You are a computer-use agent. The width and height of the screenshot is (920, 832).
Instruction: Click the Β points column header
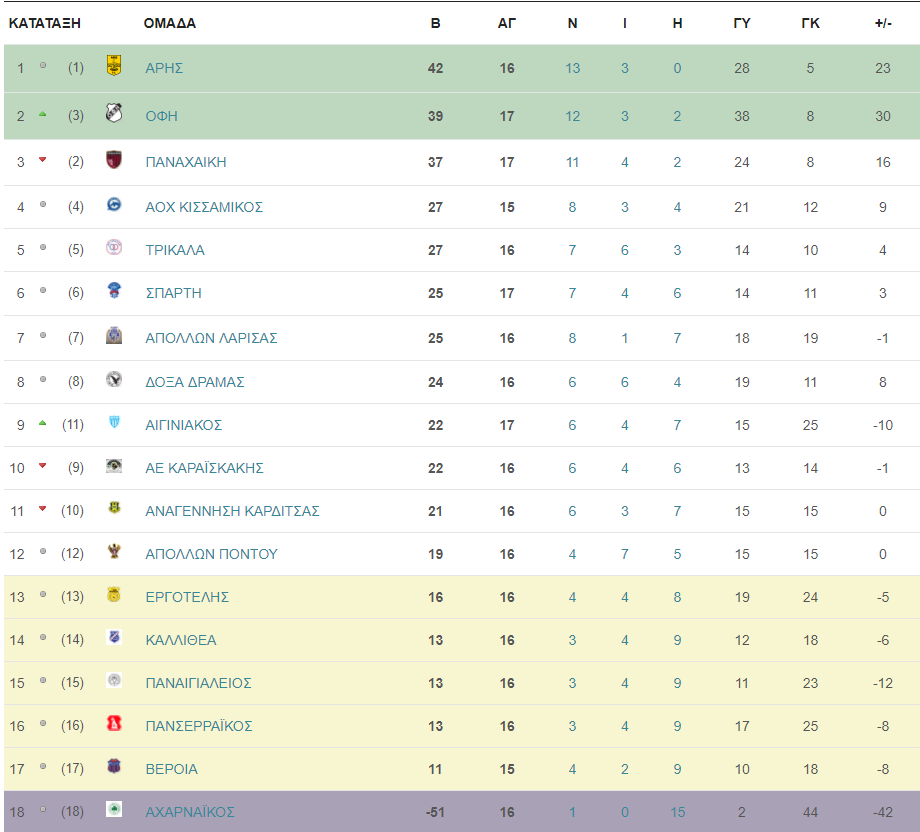pos(435,23)
